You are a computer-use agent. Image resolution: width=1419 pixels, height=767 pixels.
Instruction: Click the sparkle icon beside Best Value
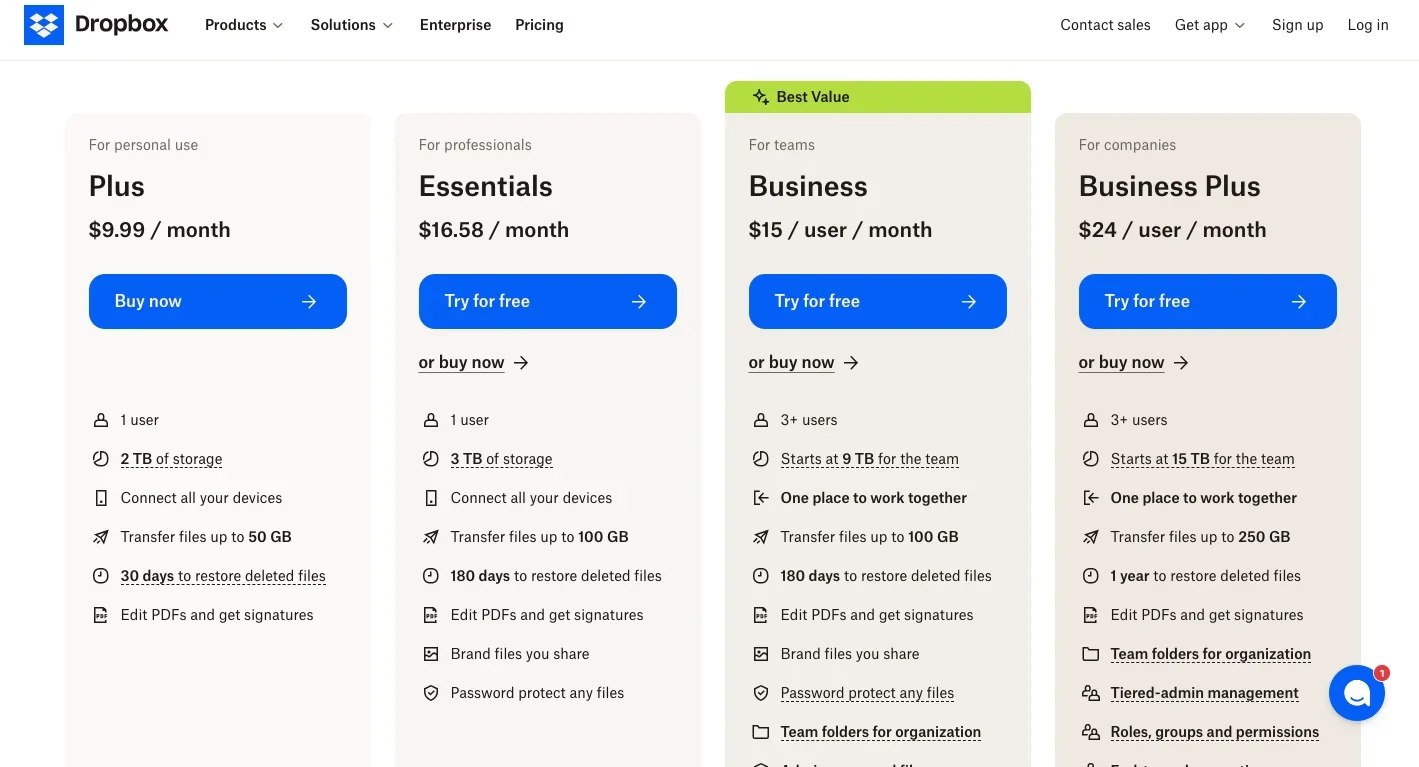click(760, 97)
